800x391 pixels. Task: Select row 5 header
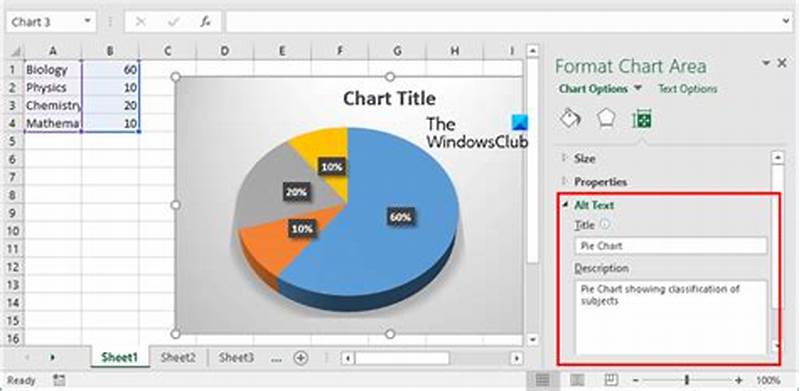tap(14, 141)
